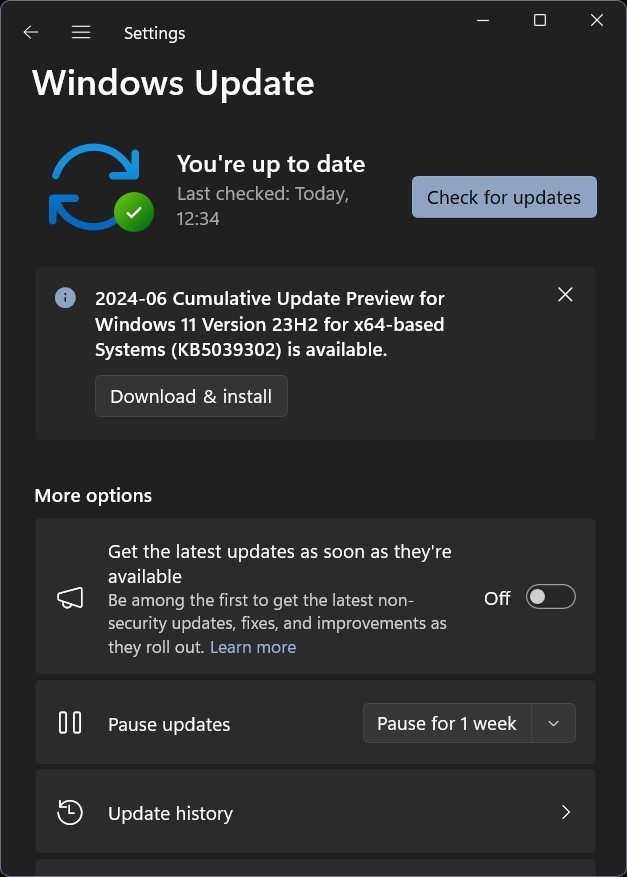Image resolution: width=627 pixels, height=877 pixels.
Task: Click the info icon beside the KB5039302 notice
Action: [65, 298]
